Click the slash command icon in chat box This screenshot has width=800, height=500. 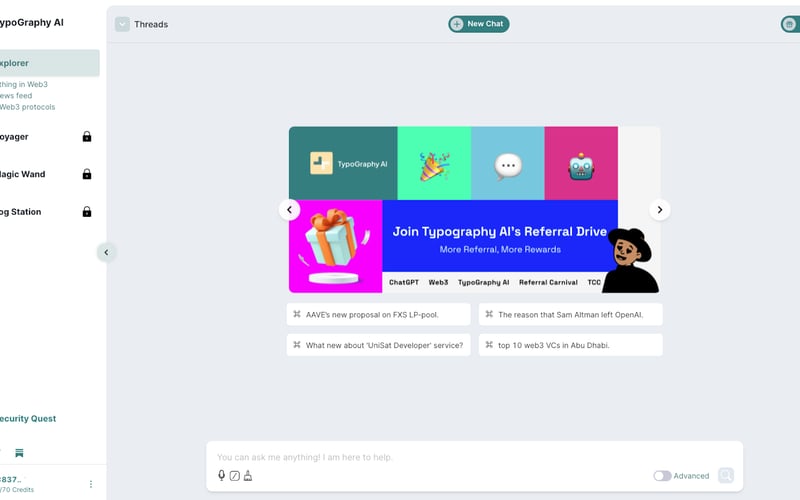click(x=235, y=476)
